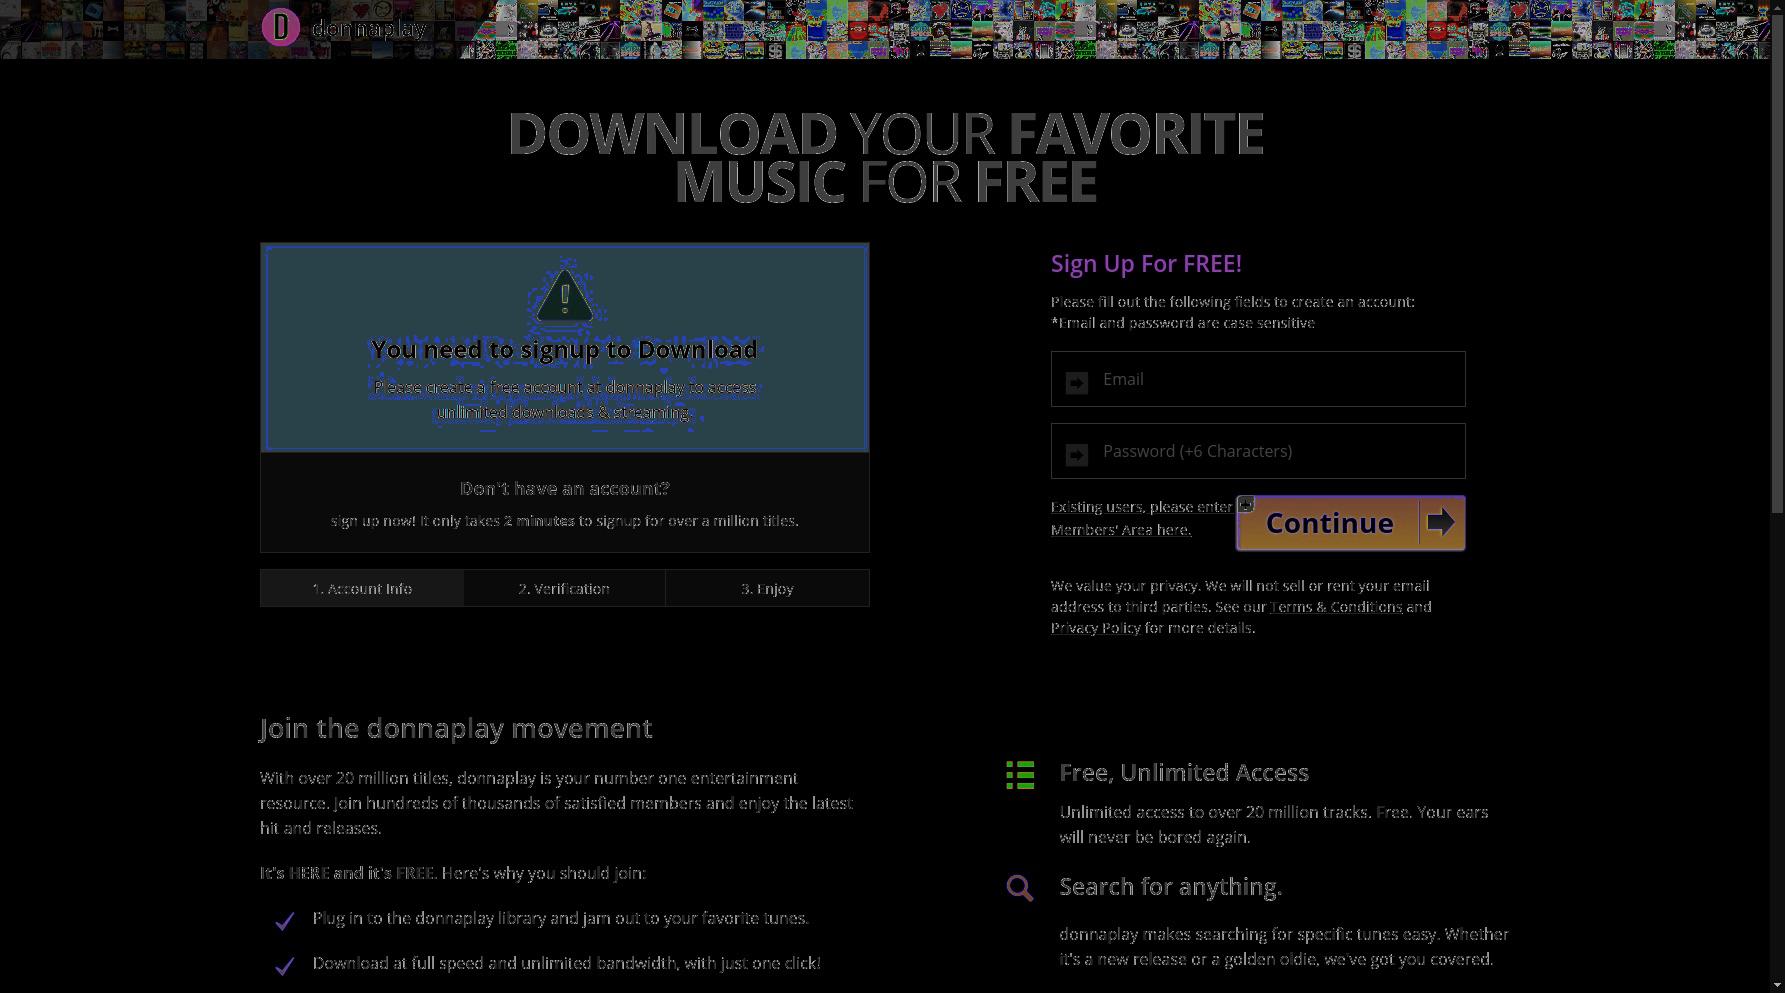Click the checkmark beside Download at full speed
1785x993 pixels.
(x=285, y=965)
